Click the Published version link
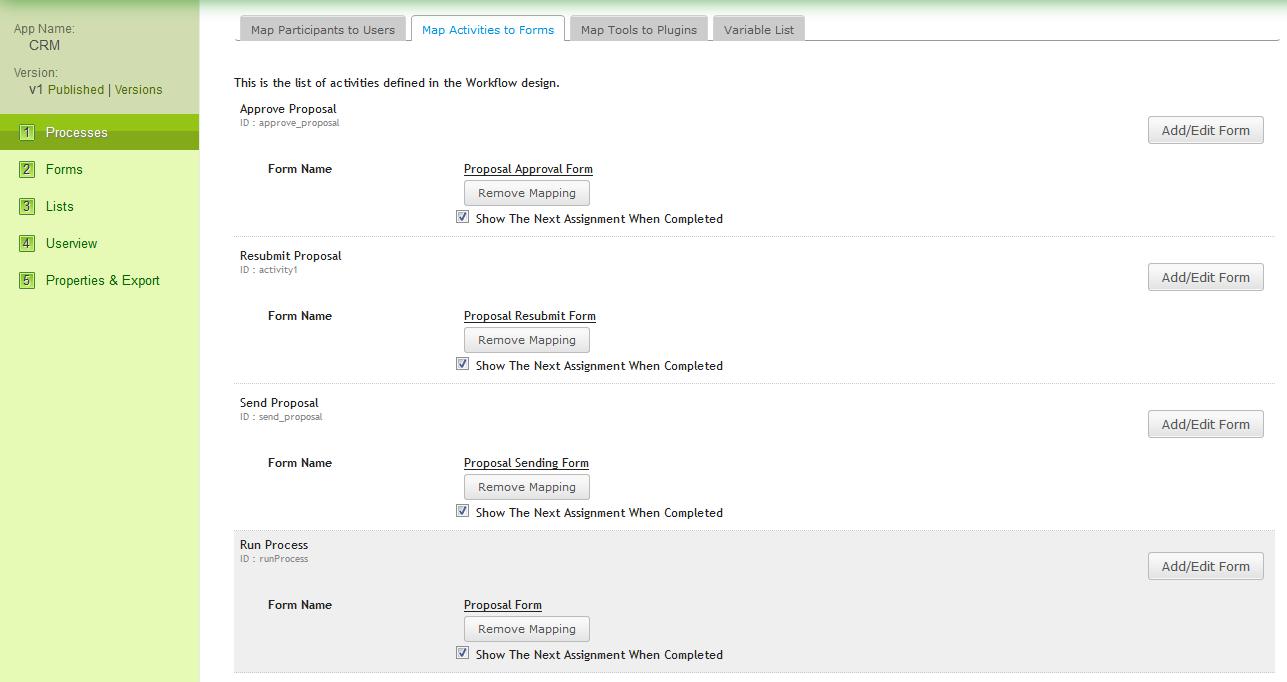Viewport: 1287px width, 682px height. click(76, 89)
